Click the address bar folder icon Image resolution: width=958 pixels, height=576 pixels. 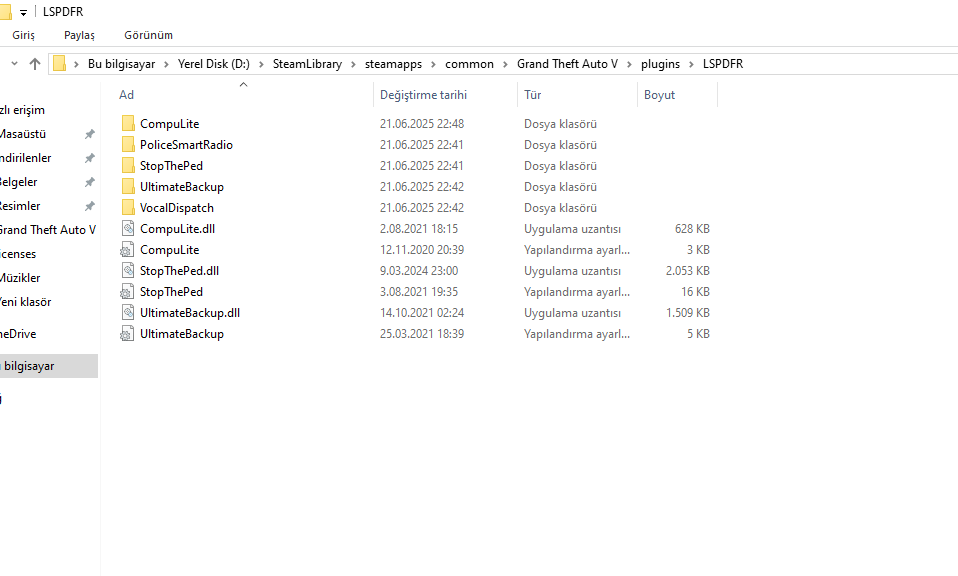point(59,64)
